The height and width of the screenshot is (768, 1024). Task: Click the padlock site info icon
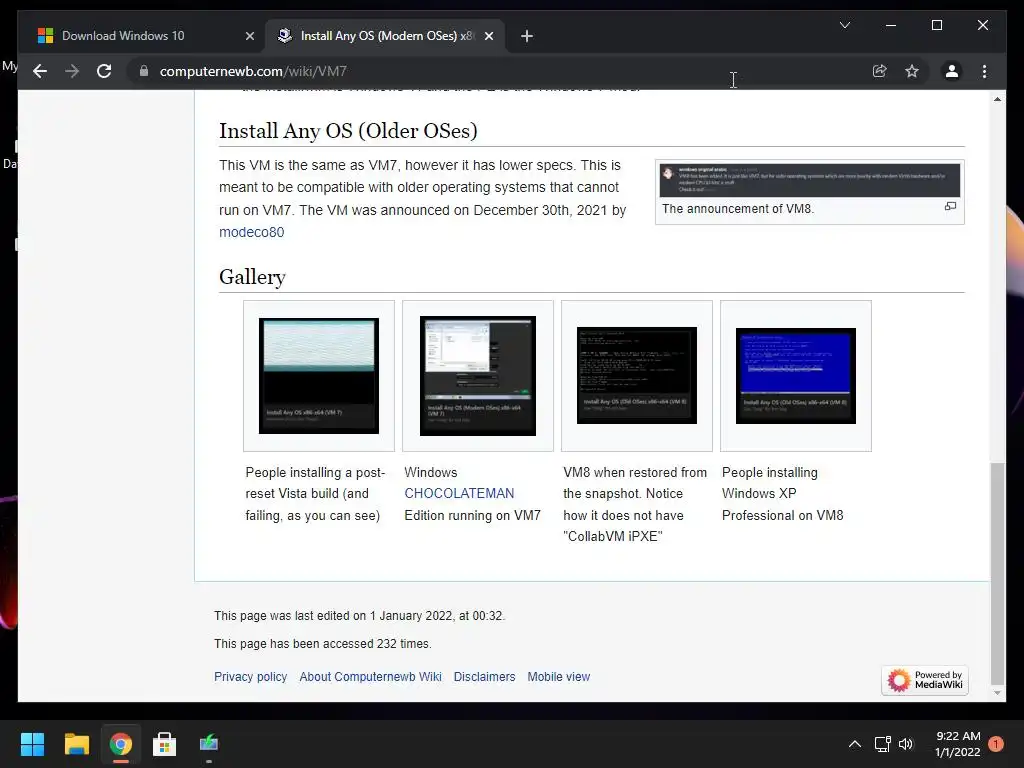pos(144,71)
